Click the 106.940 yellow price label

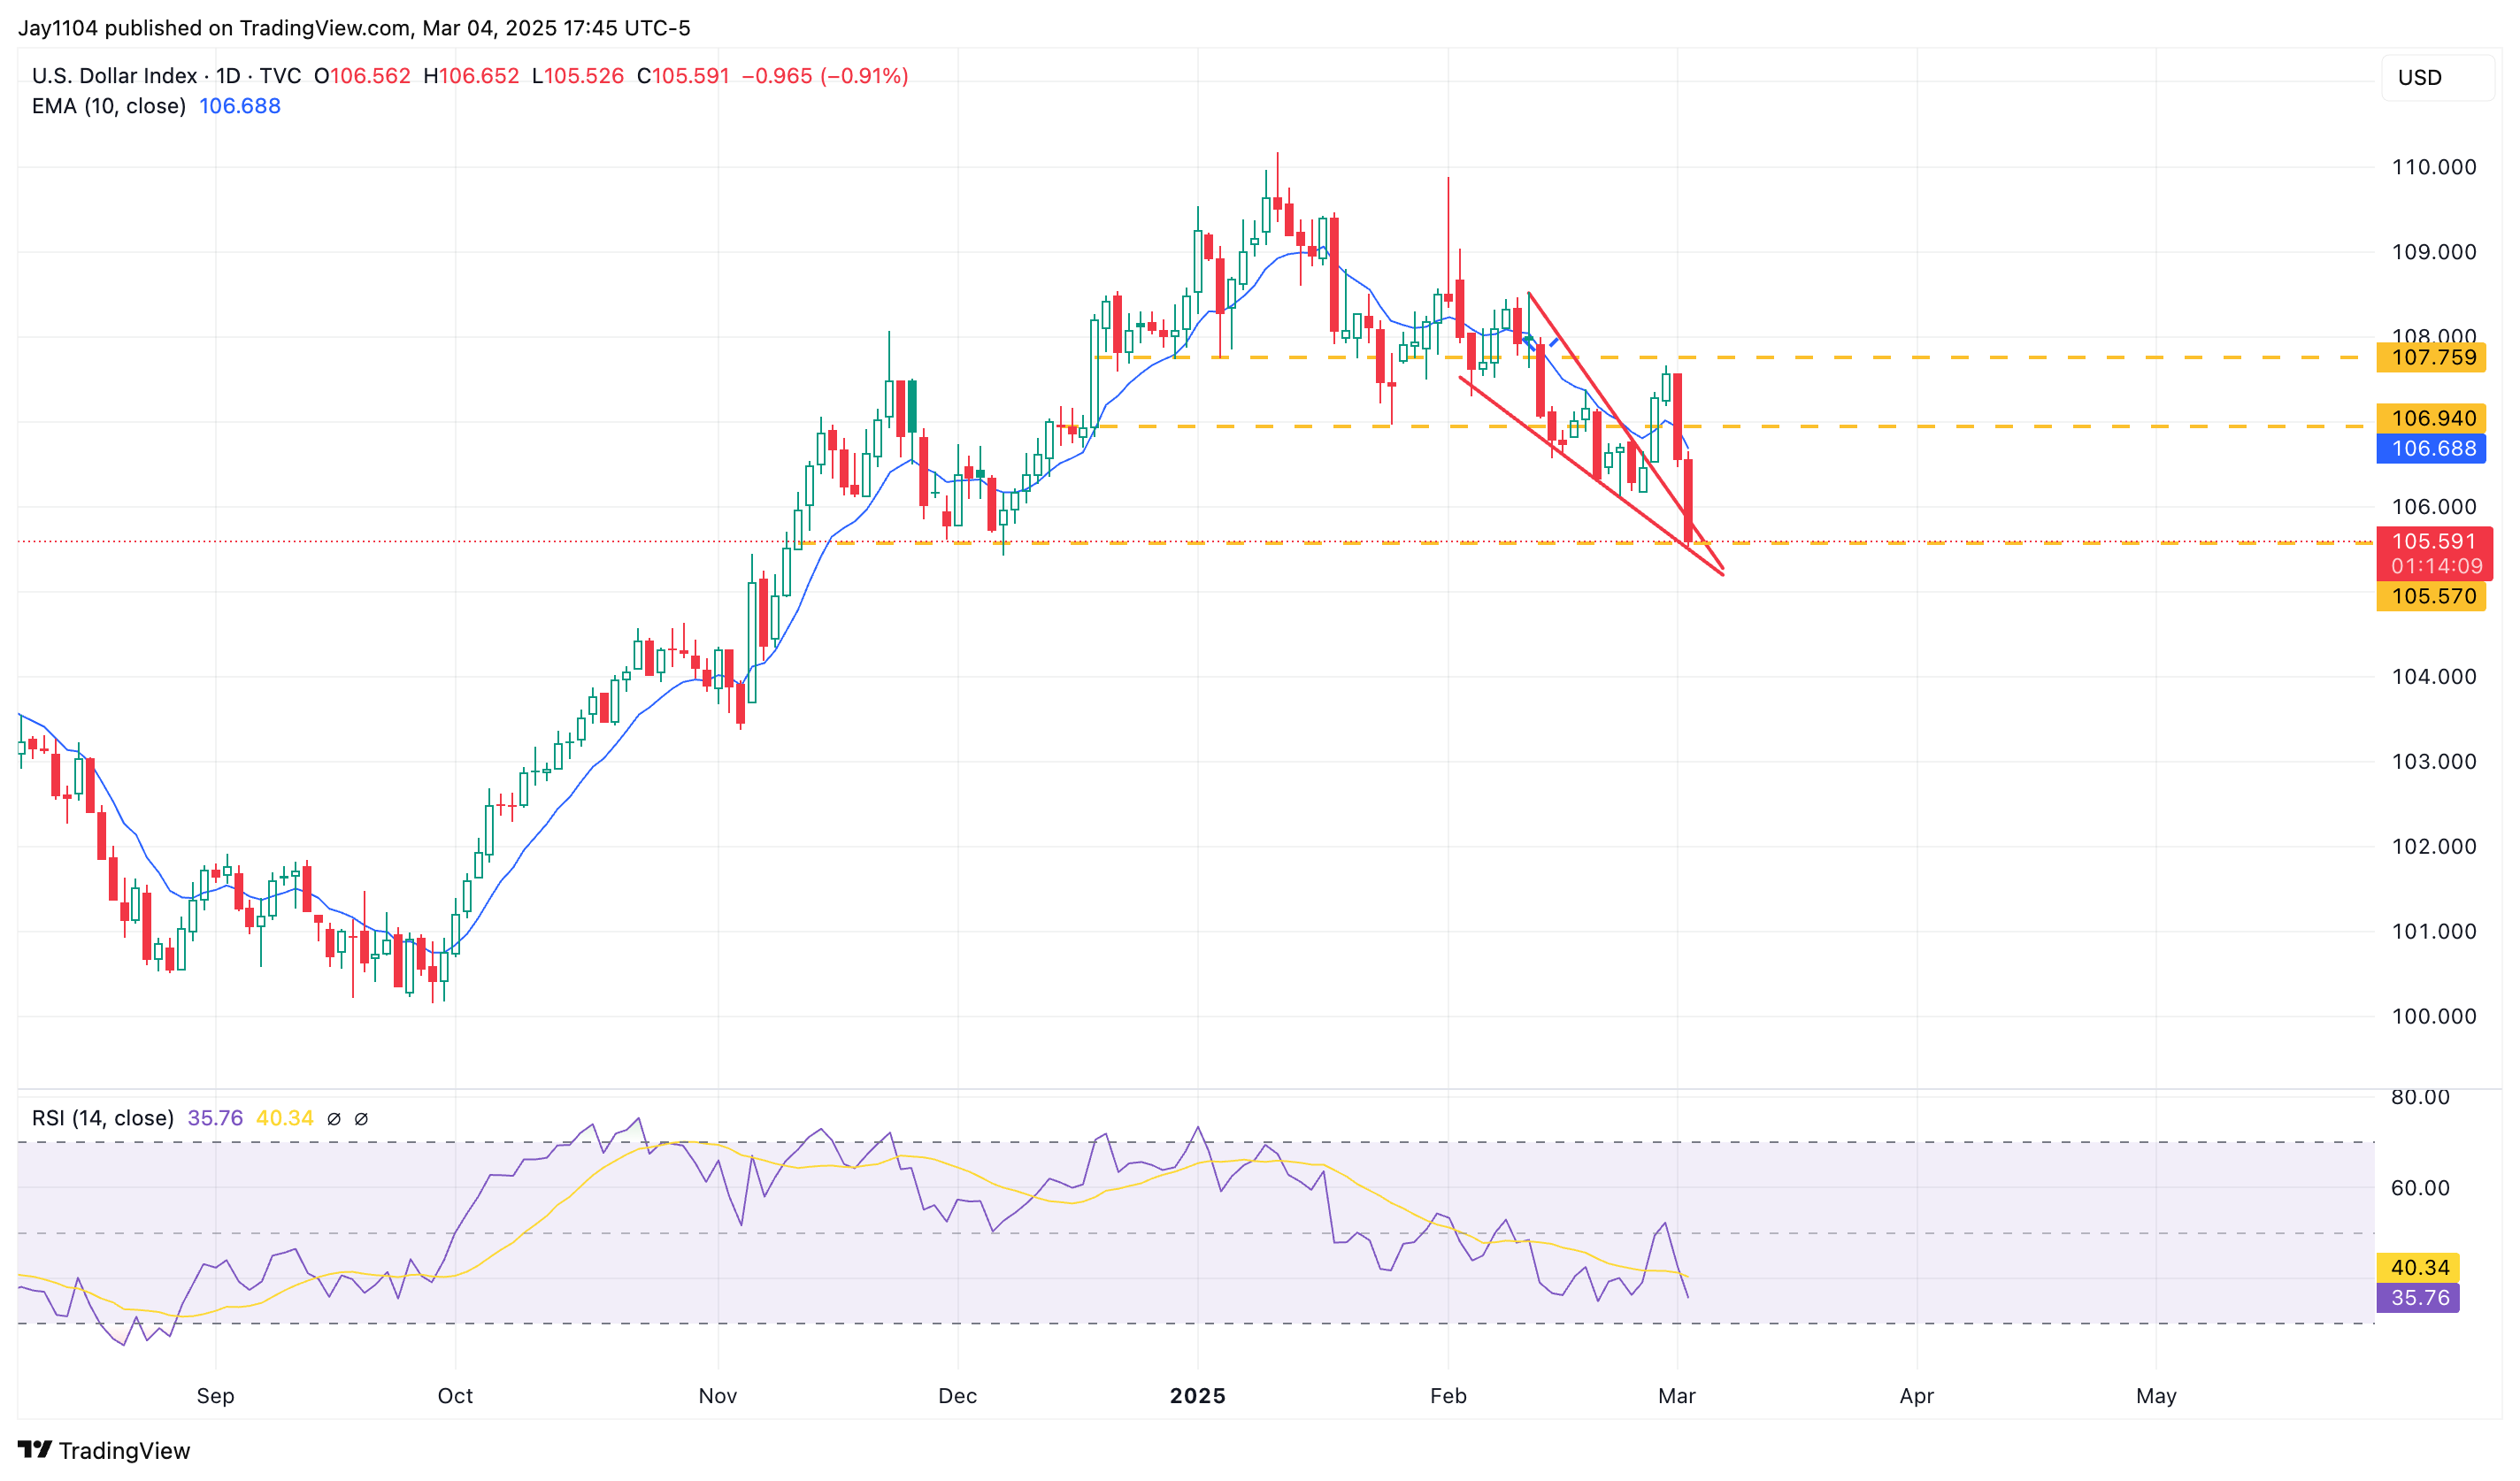[x=2432, y=418]
